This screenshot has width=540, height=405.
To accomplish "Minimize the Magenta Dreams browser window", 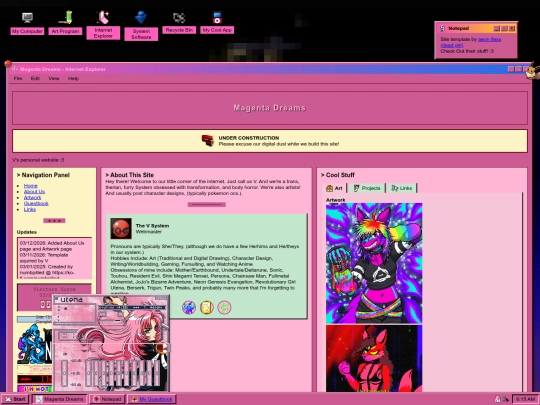I will [511, 69].
